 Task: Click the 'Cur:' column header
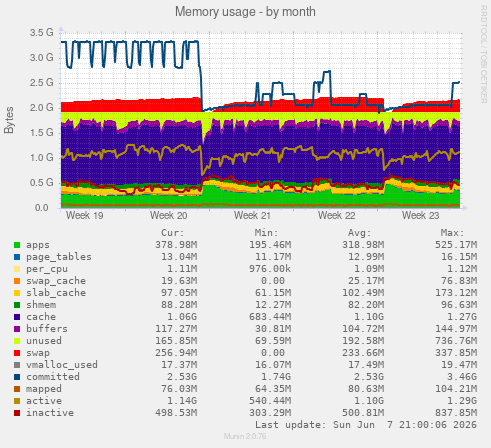173,233
